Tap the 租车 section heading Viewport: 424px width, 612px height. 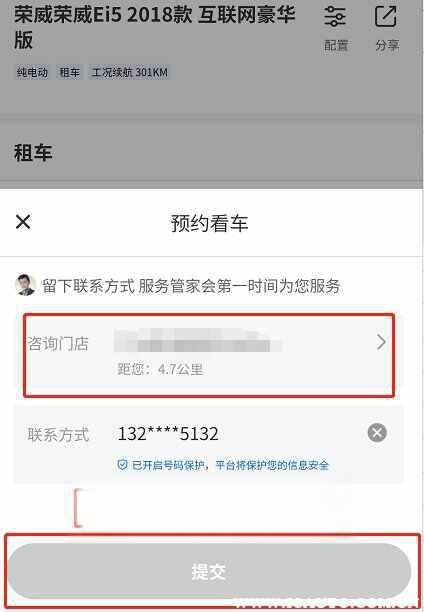point(33,153)
